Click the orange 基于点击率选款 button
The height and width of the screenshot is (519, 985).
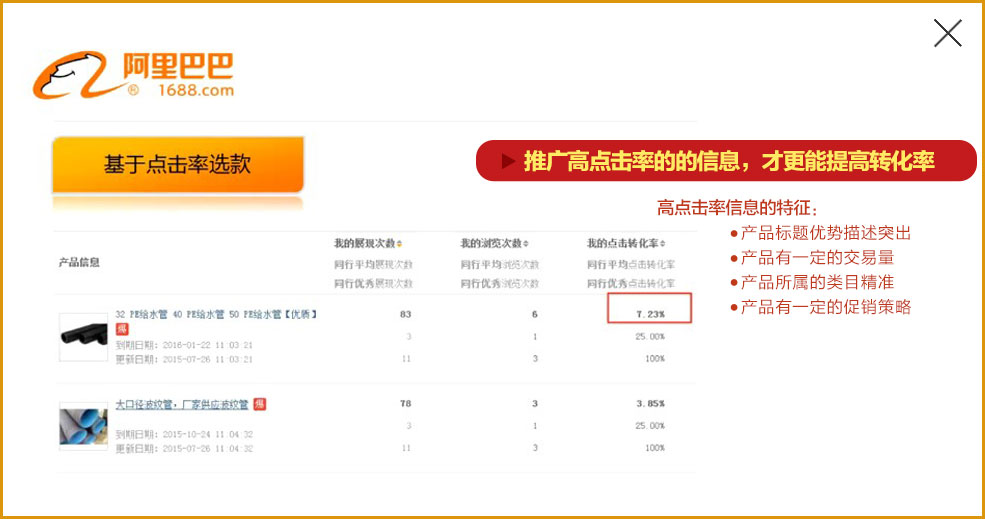coord(177,165)
